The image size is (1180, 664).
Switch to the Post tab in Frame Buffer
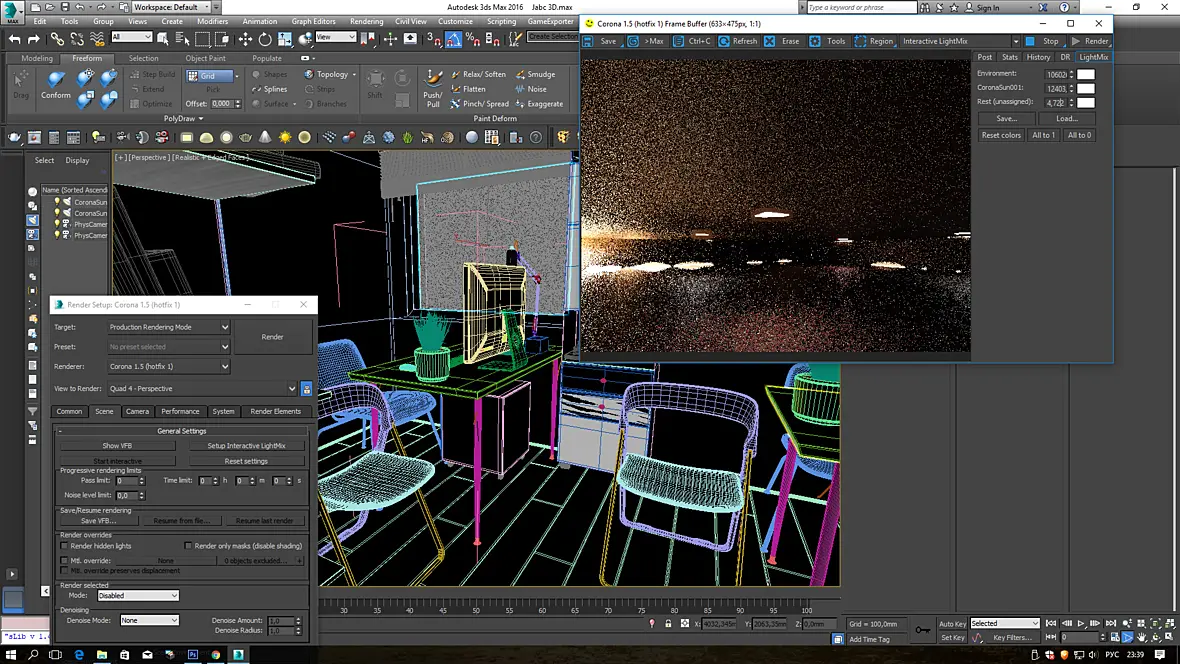tap(984, 57)
